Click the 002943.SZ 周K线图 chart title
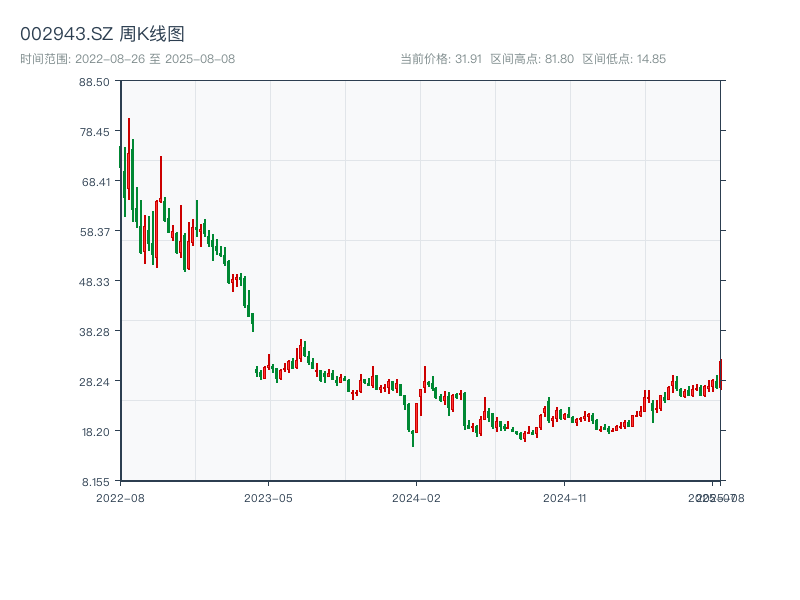Viewport: 800px width, 600px height. (102, 35)
